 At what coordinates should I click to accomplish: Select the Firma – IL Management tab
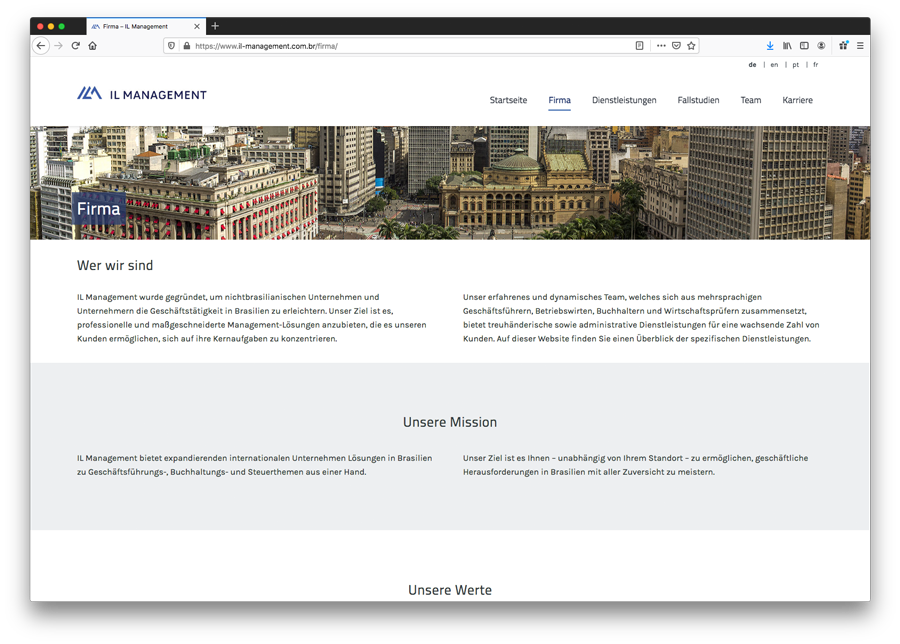coord(146,26)
